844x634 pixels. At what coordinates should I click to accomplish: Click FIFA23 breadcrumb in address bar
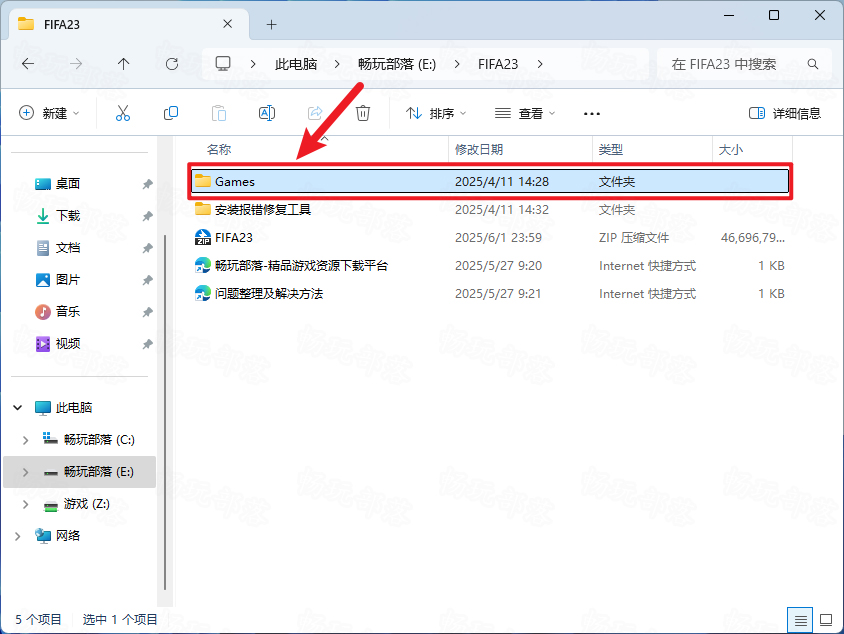tap(498, 64)
